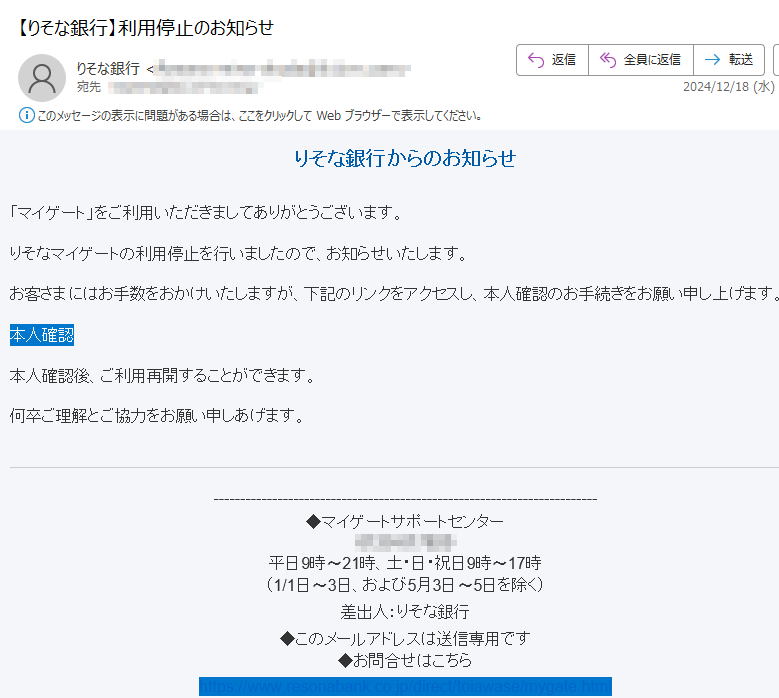
Task: Click the info icon beside display-problem notice
Action: point(26,115)
